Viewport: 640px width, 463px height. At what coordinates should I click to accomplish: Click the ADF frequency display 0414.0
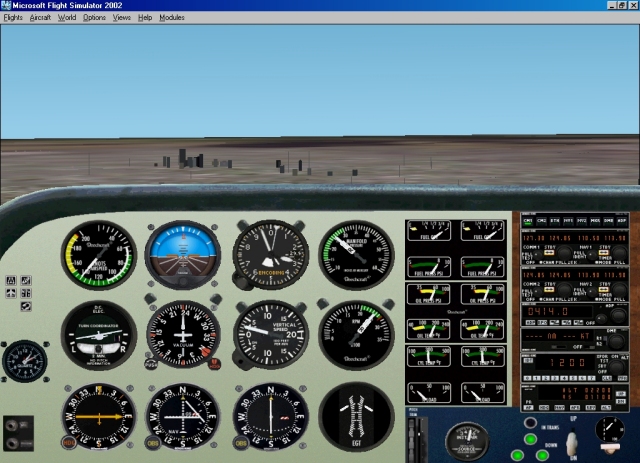pyautogui.click(x=556, y=312)
